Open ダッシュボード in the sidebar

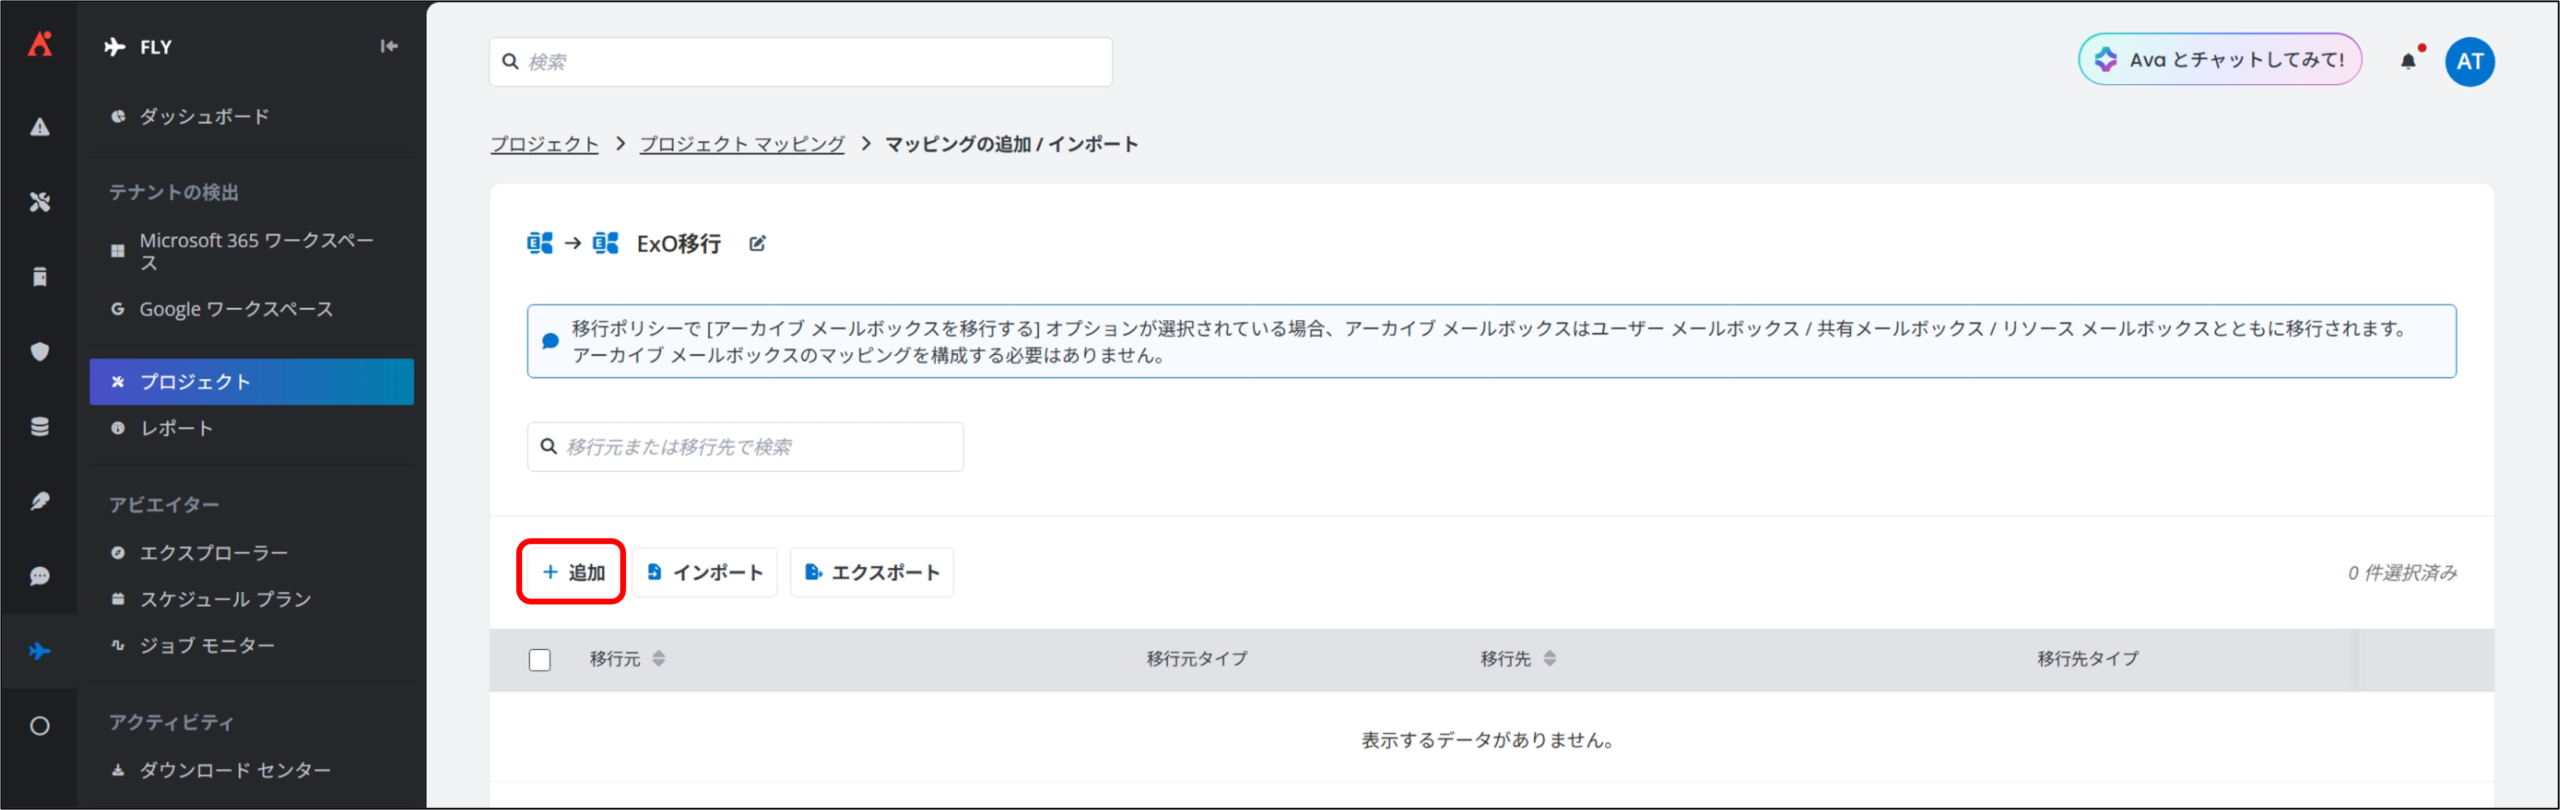[x=204, y=116]
